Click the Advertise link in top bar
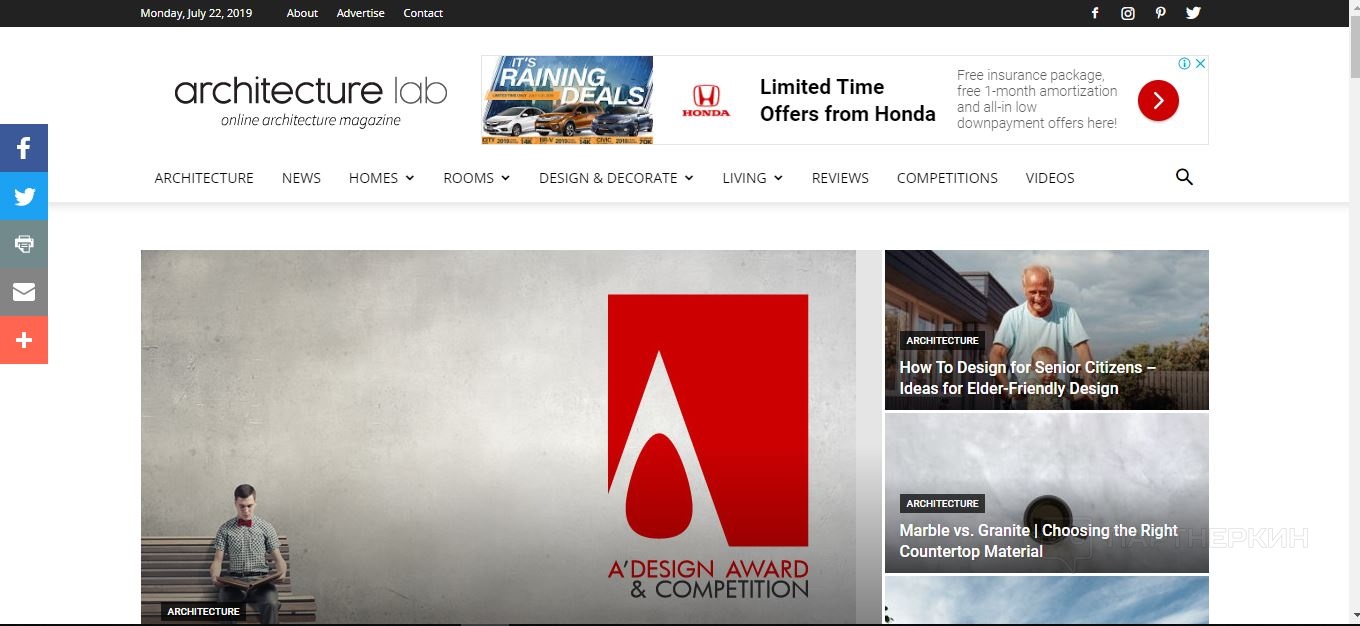The width and height of the screenshot is (1360, 626). point(360,13)
